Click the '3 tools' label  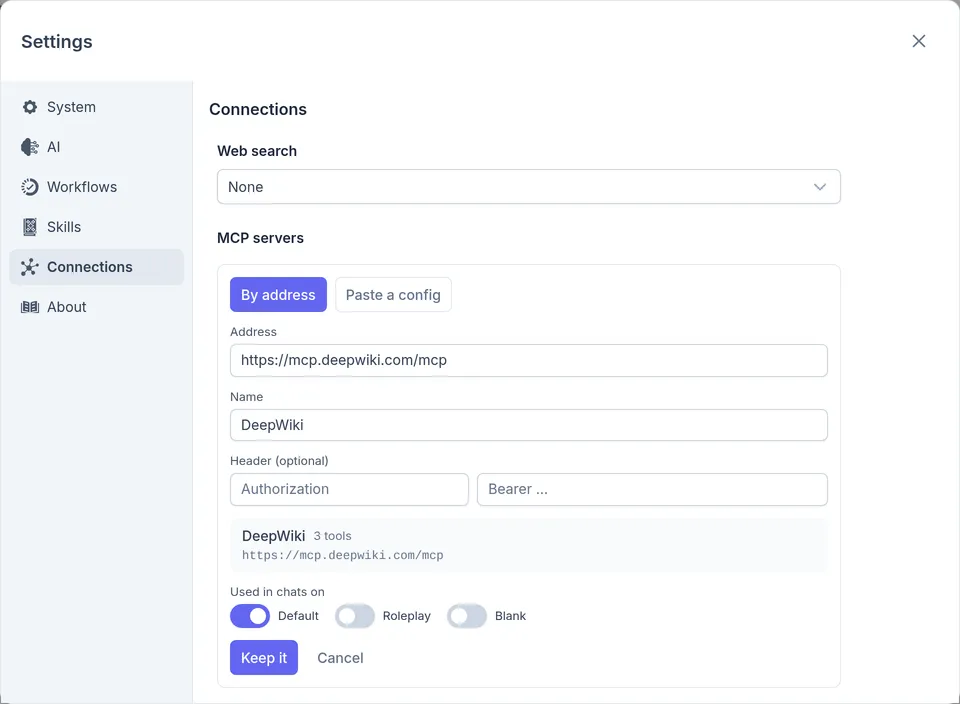(332, 536)
